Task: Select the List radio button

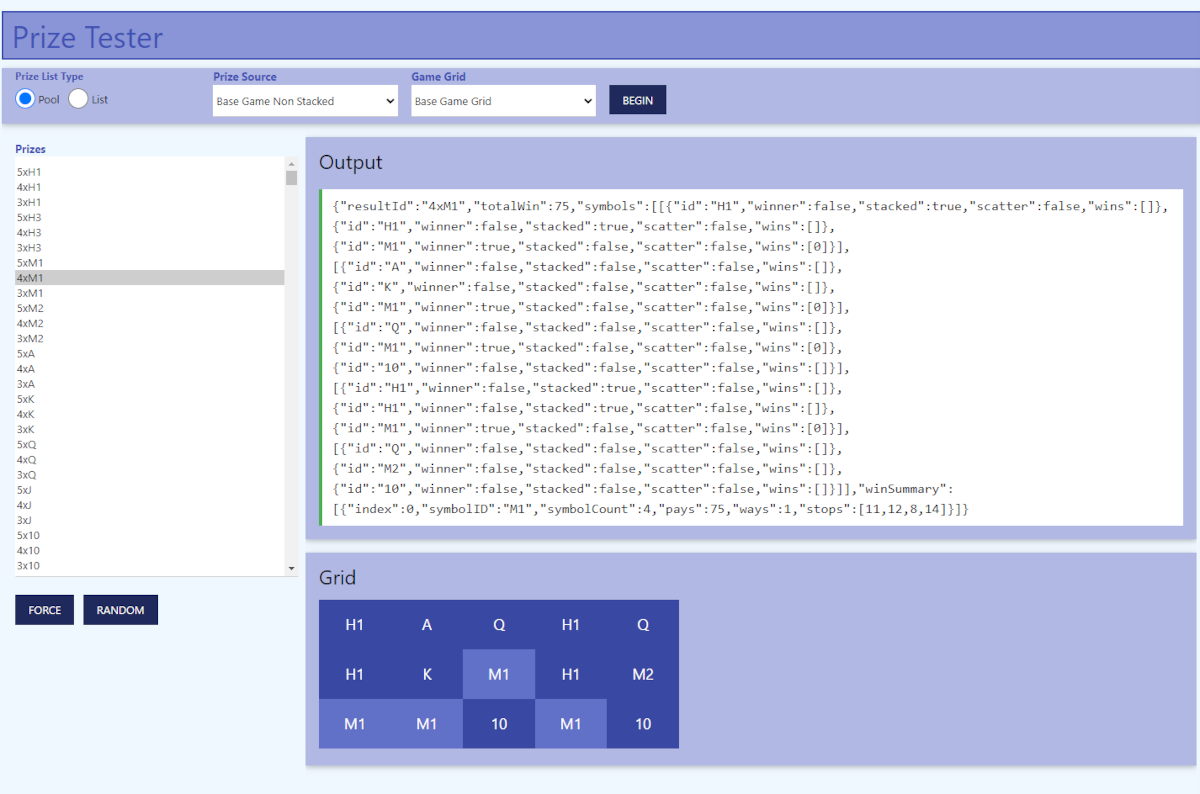Action: 79,99
